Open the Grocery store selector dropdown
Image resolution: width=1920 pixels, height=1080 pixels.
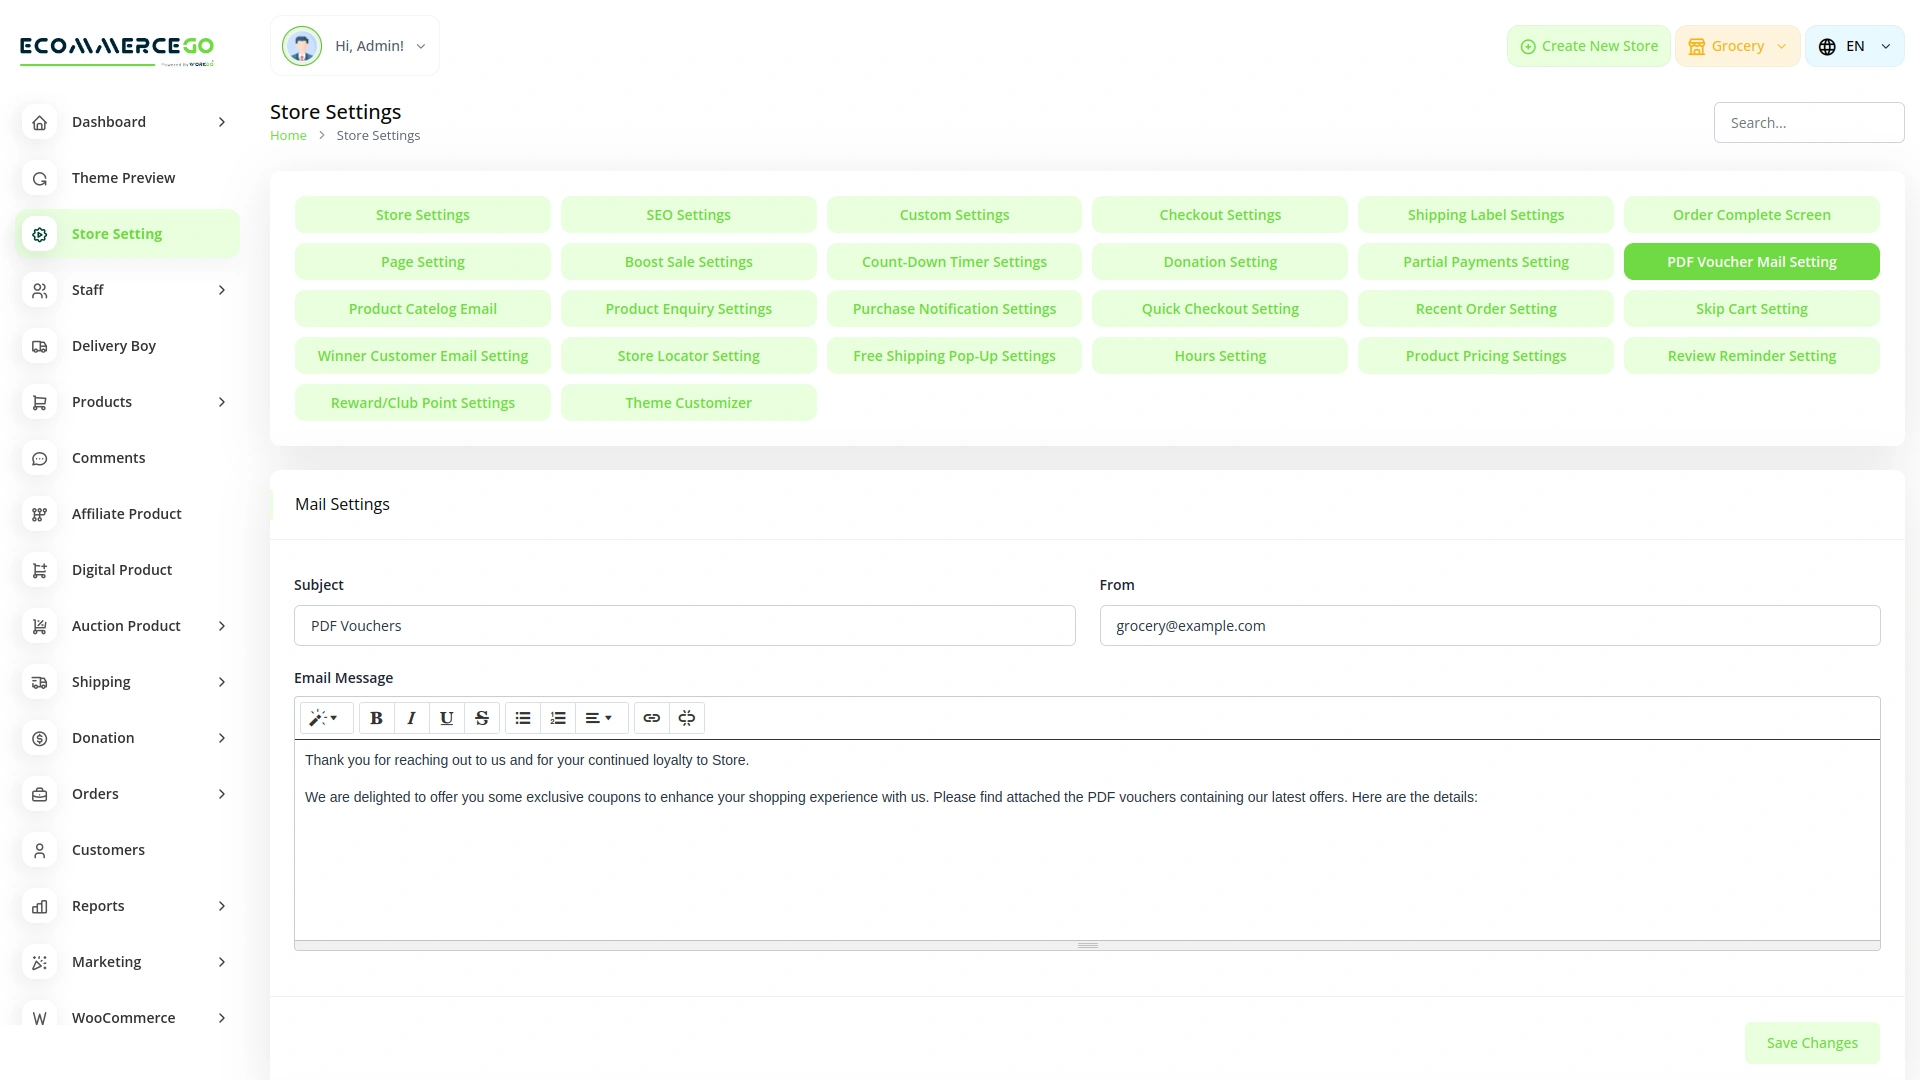1737,46
